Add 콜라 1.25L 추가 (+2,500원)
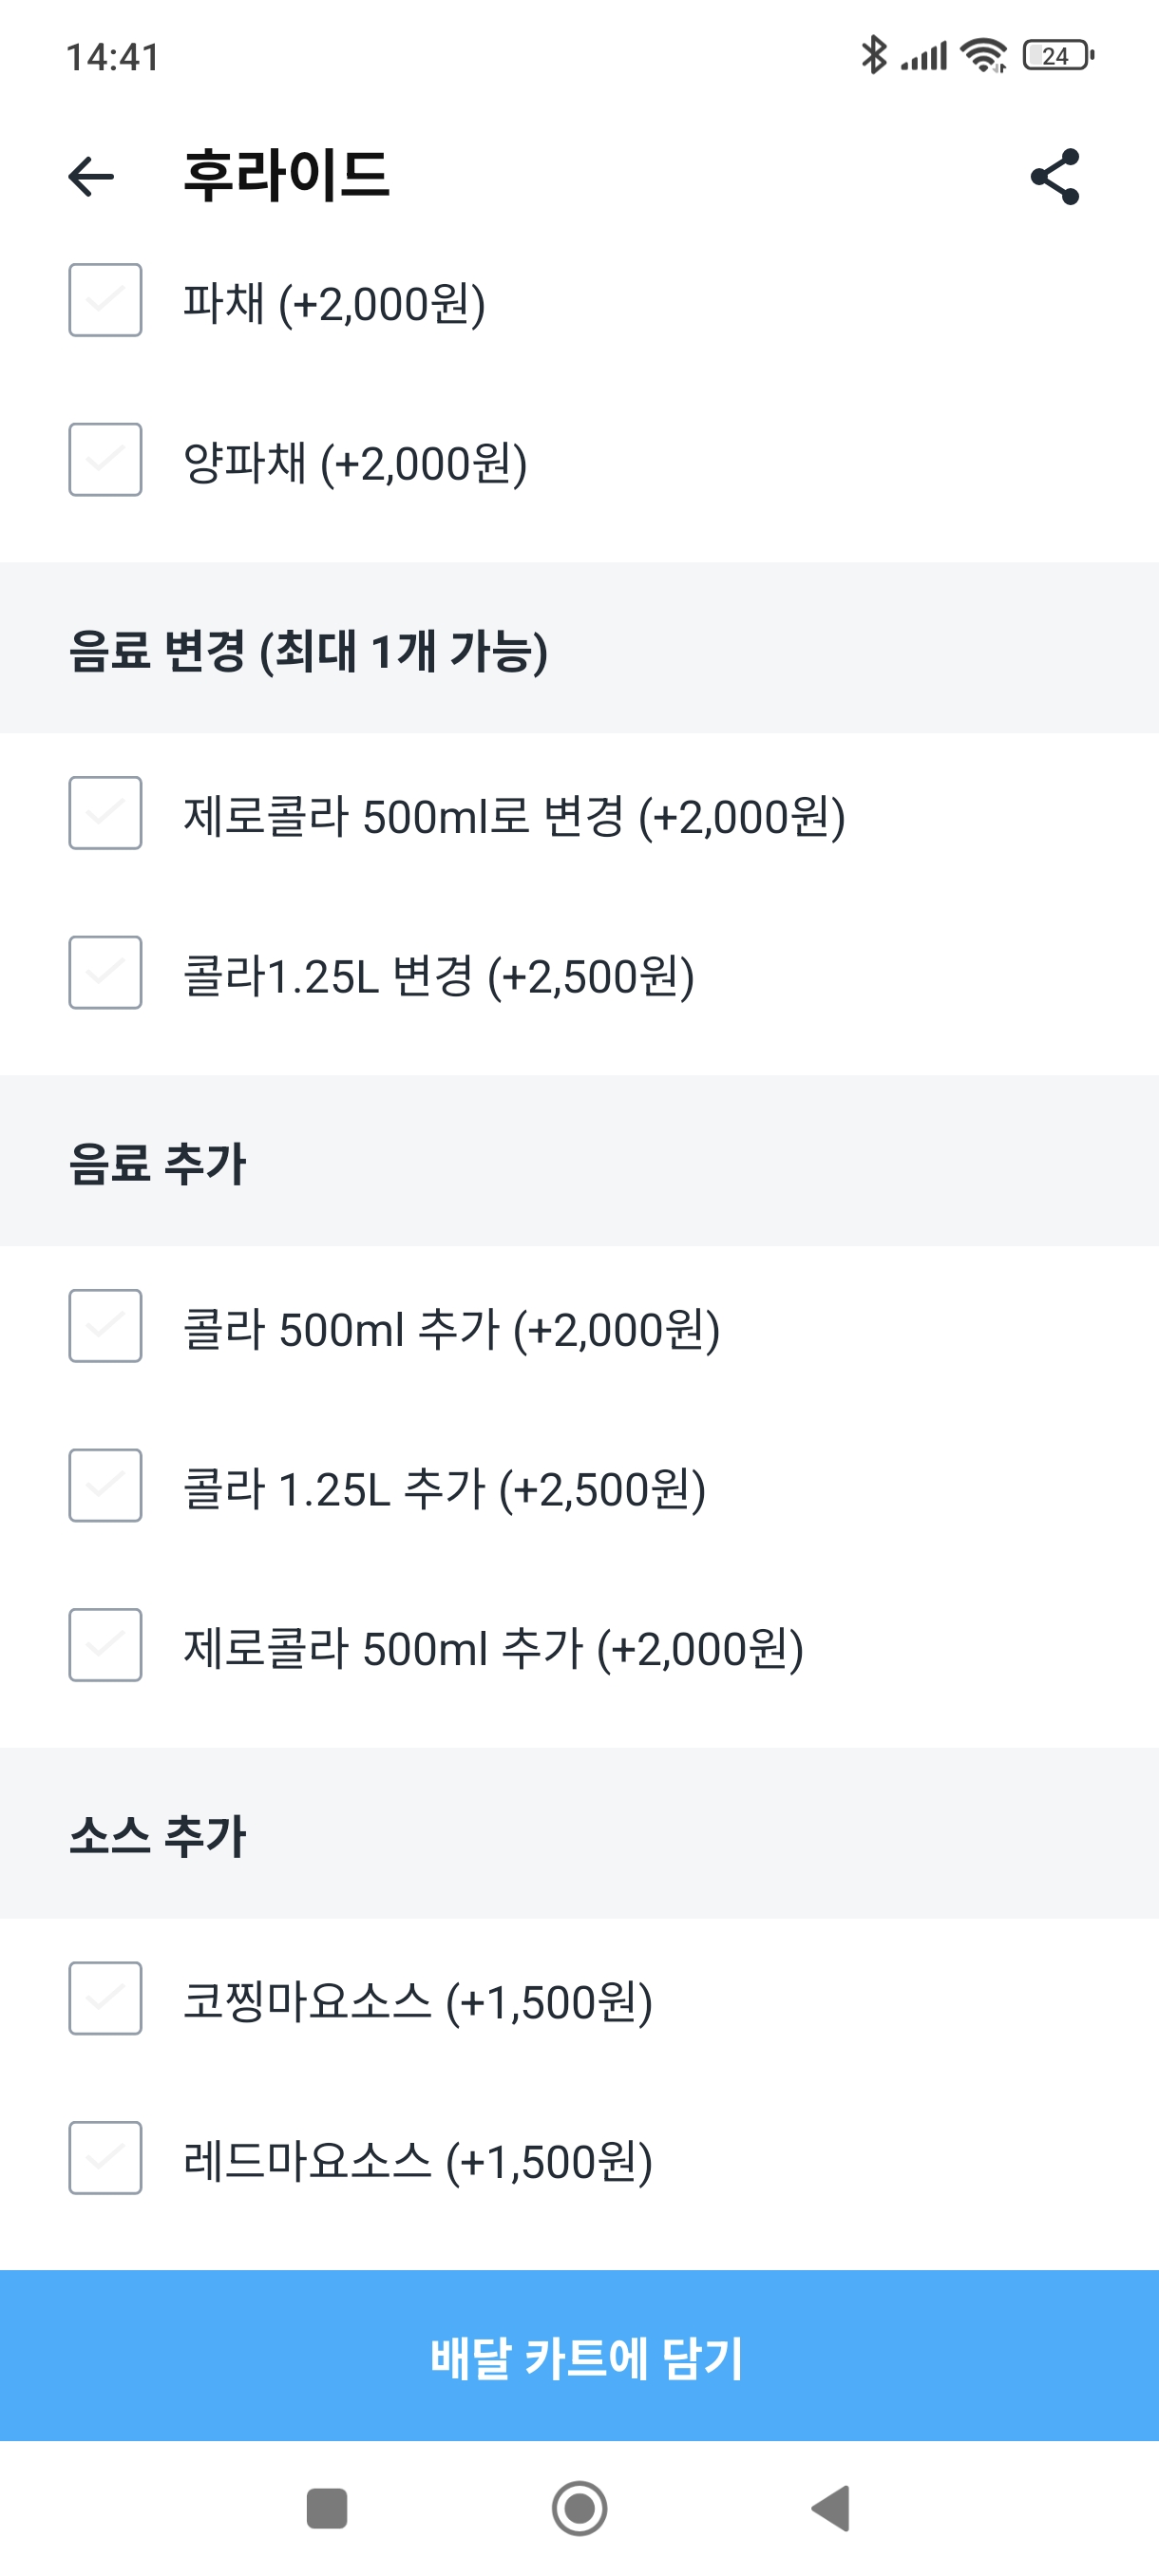Image resolution: width=1159 pixels, height=2576 pixels. coord(105,1486)
